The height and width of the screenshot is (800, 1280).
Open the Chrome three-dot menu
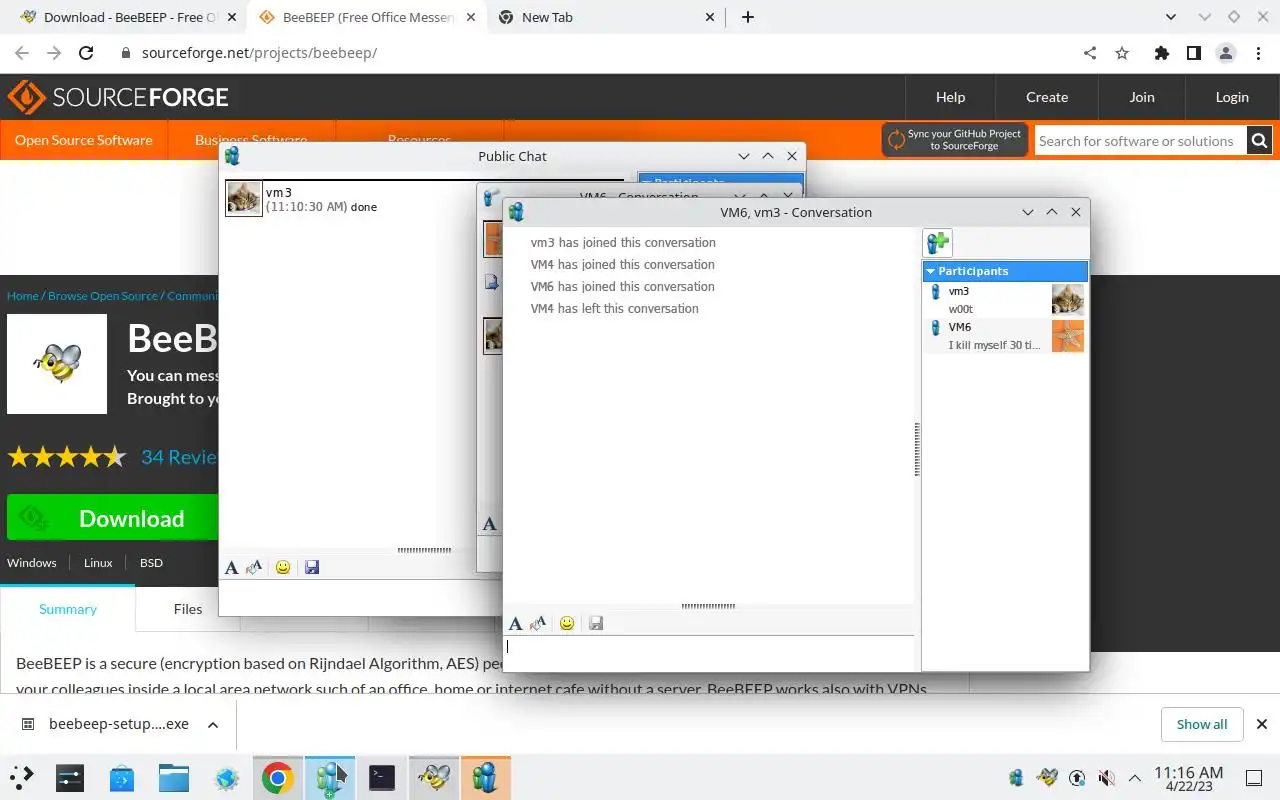1257,53
